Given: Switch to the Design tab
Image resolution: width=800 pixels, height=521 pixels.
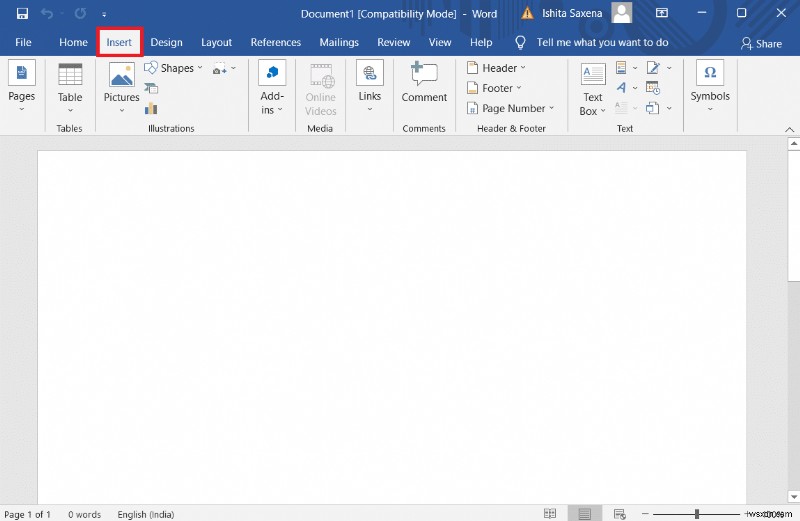Looking at the screenshot, I should pos(166,42).
